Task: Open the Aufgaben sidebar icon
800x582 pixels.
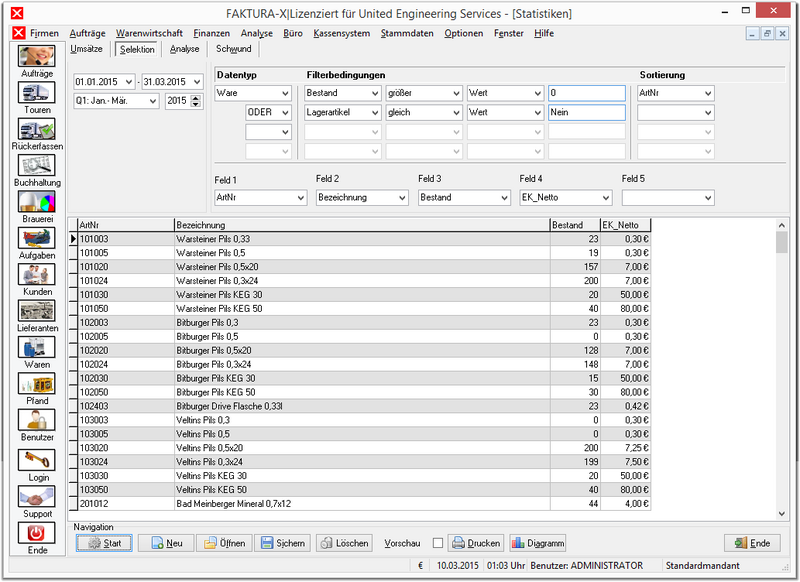Action: [x=37, y=238]
